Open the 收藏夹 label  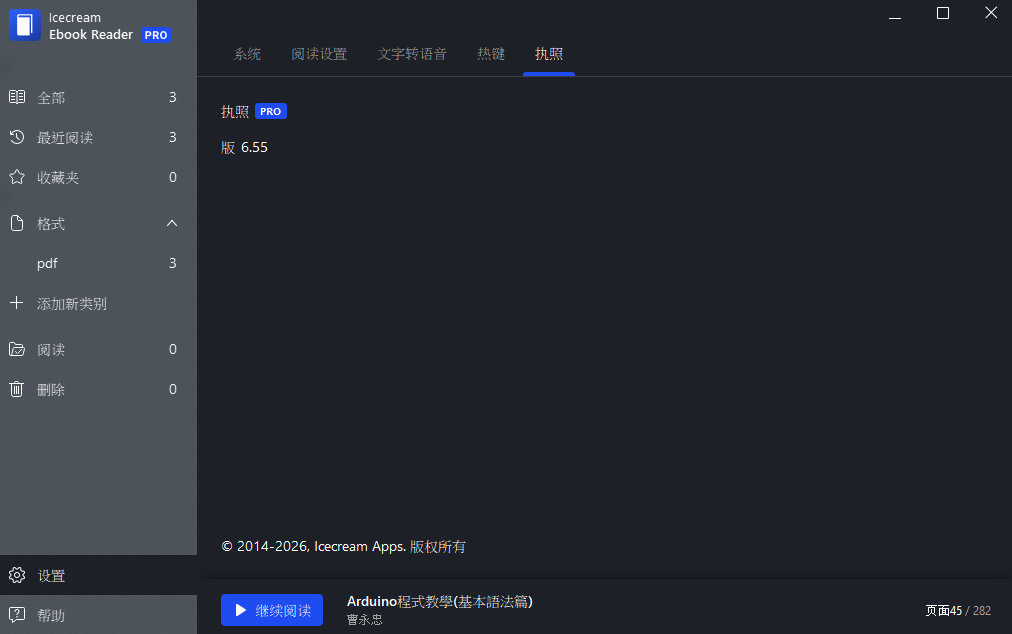coord(57,178)
